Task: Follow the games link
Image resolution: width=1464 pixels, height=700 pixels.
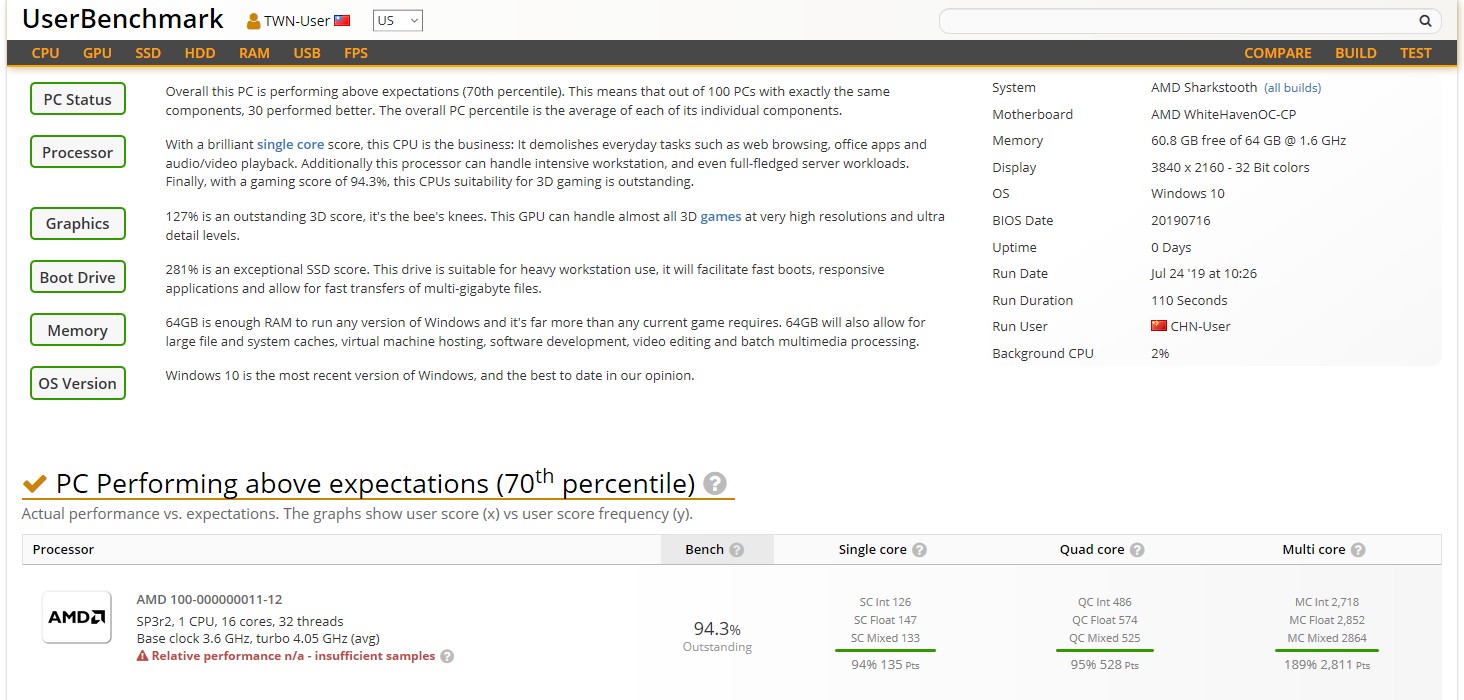Action: (721, 216)
